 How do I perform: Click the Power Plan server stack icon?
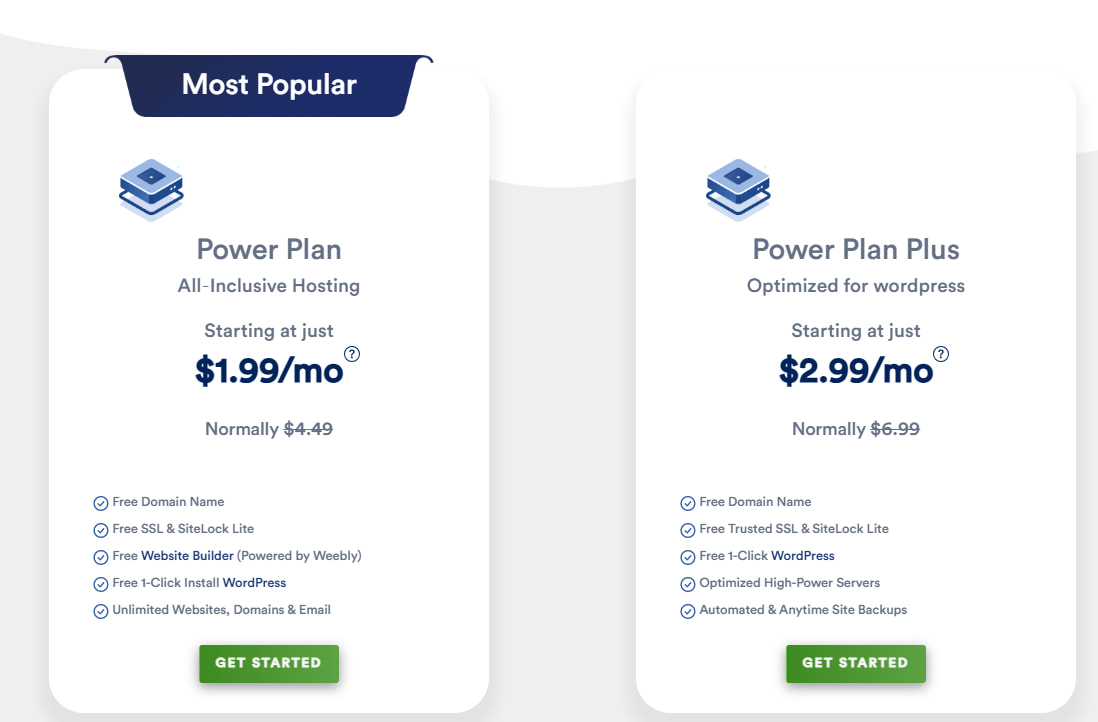click(151, 189)
